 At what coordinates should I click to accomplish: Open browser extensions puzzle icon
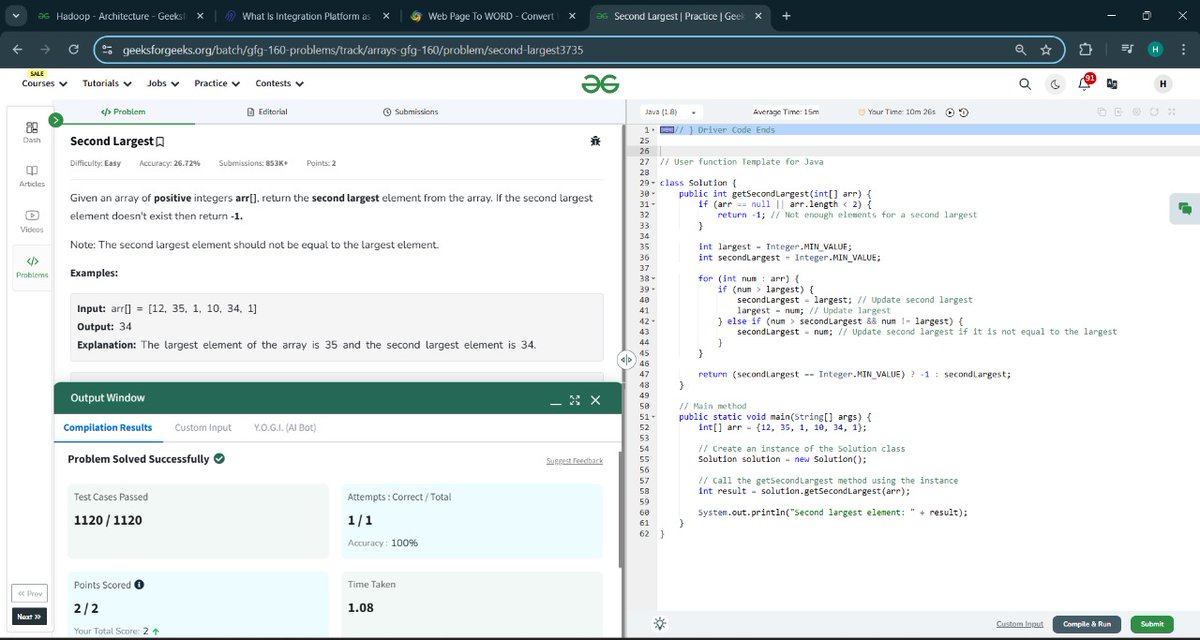pyautogui.click(x=1086, y=50)
